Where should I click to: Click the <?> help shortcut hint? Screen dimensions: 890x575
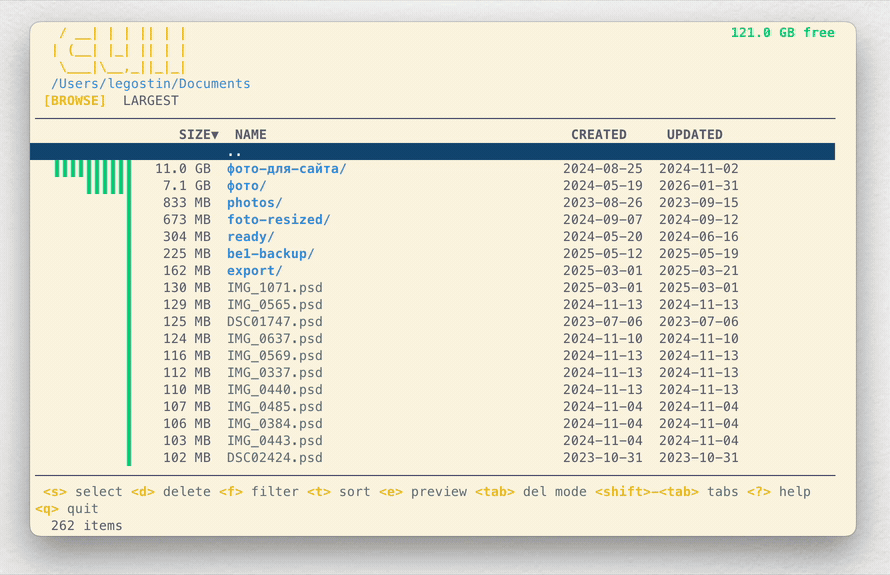coord(779,492)
